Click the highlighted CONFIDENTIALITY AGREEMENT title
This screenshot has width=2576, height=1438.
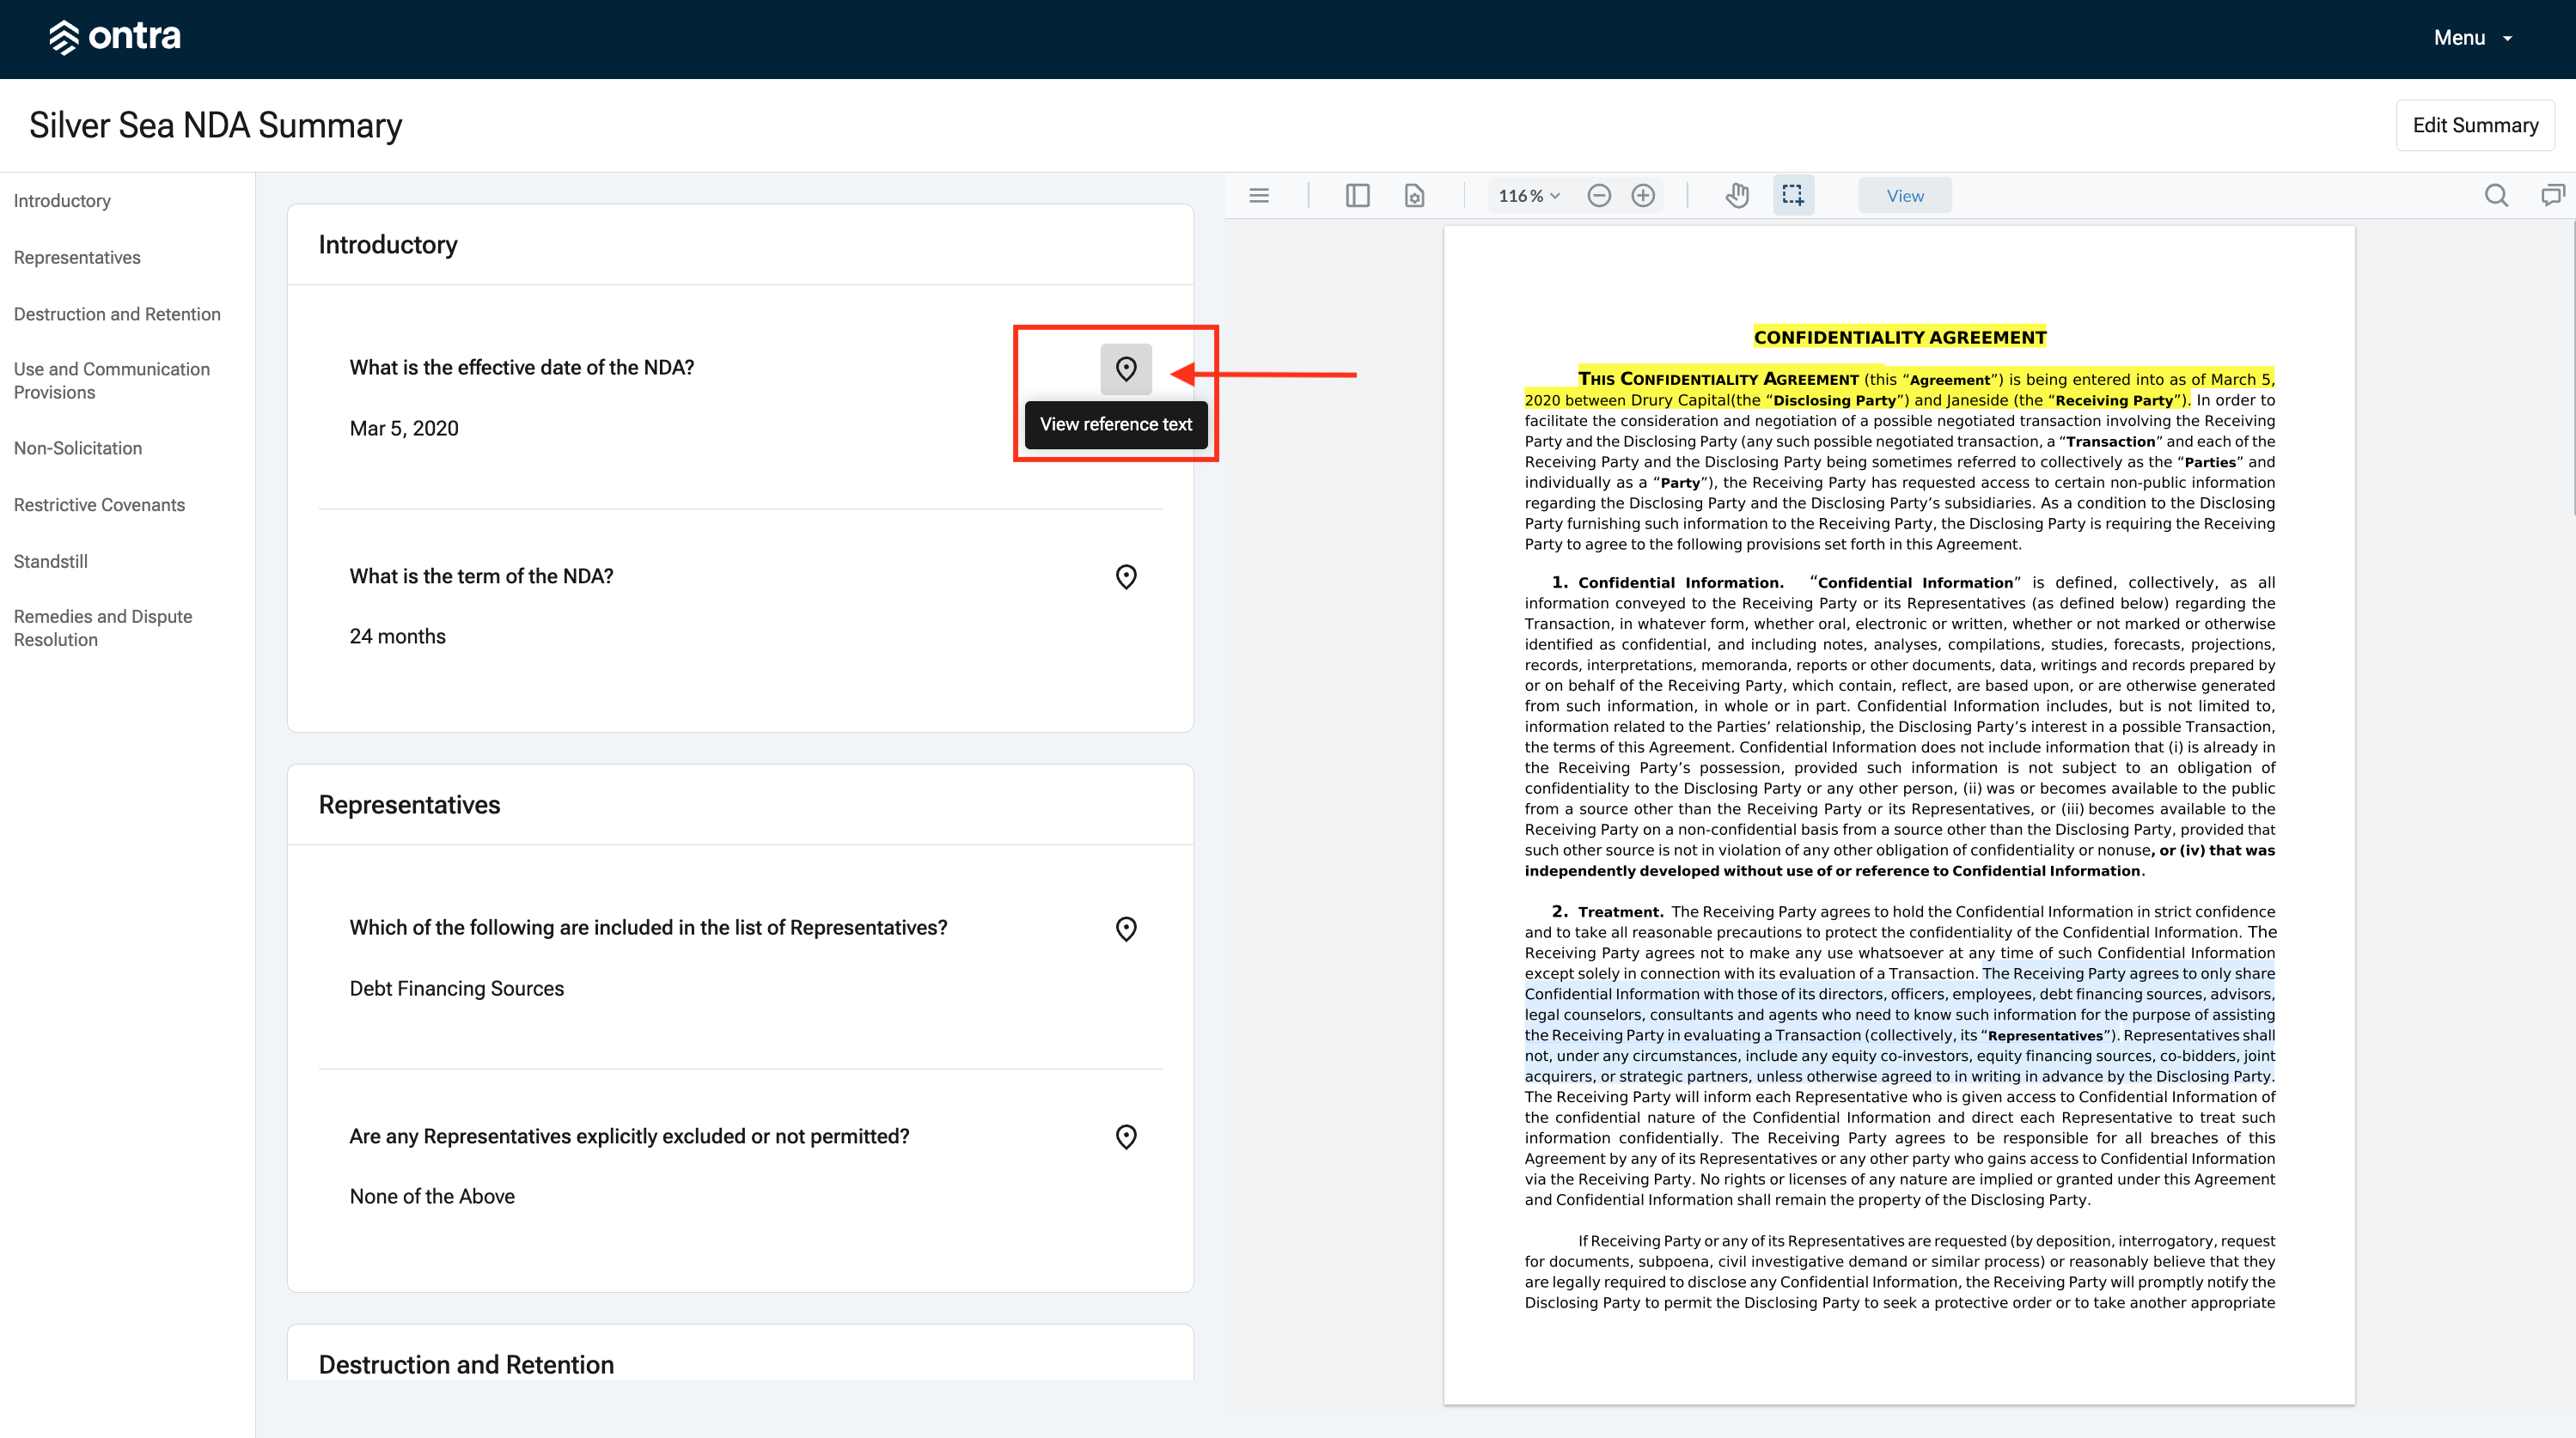point(1900,337)
